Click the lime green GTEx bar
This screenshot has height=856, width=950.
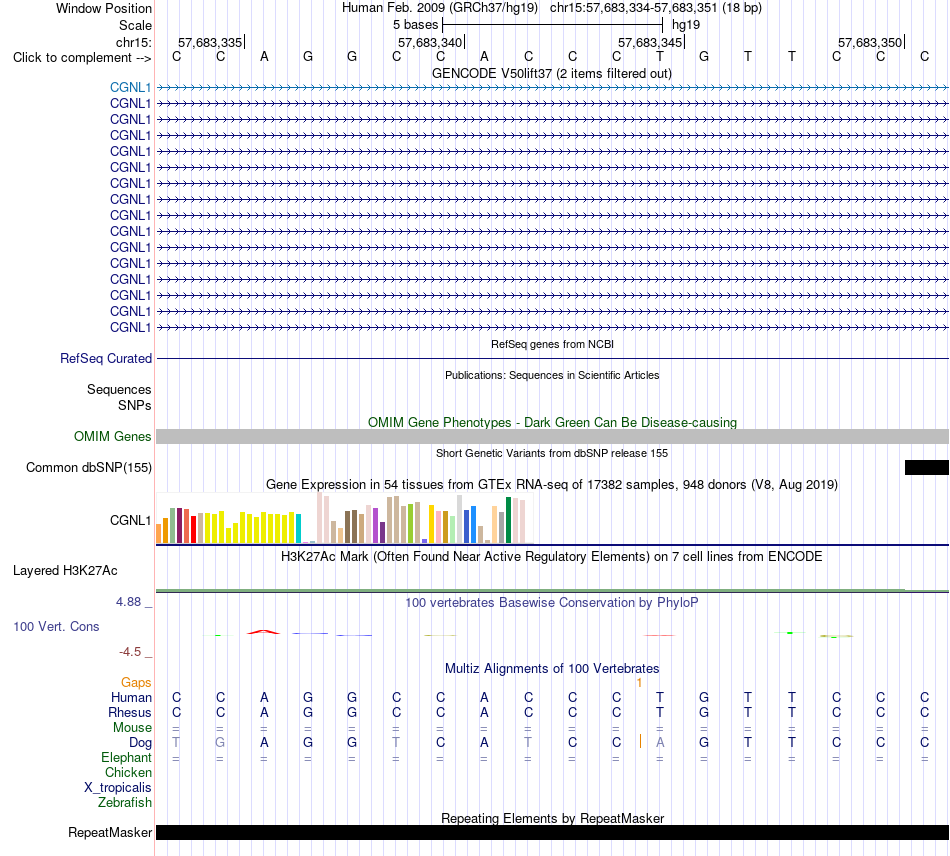coord(411,523)
